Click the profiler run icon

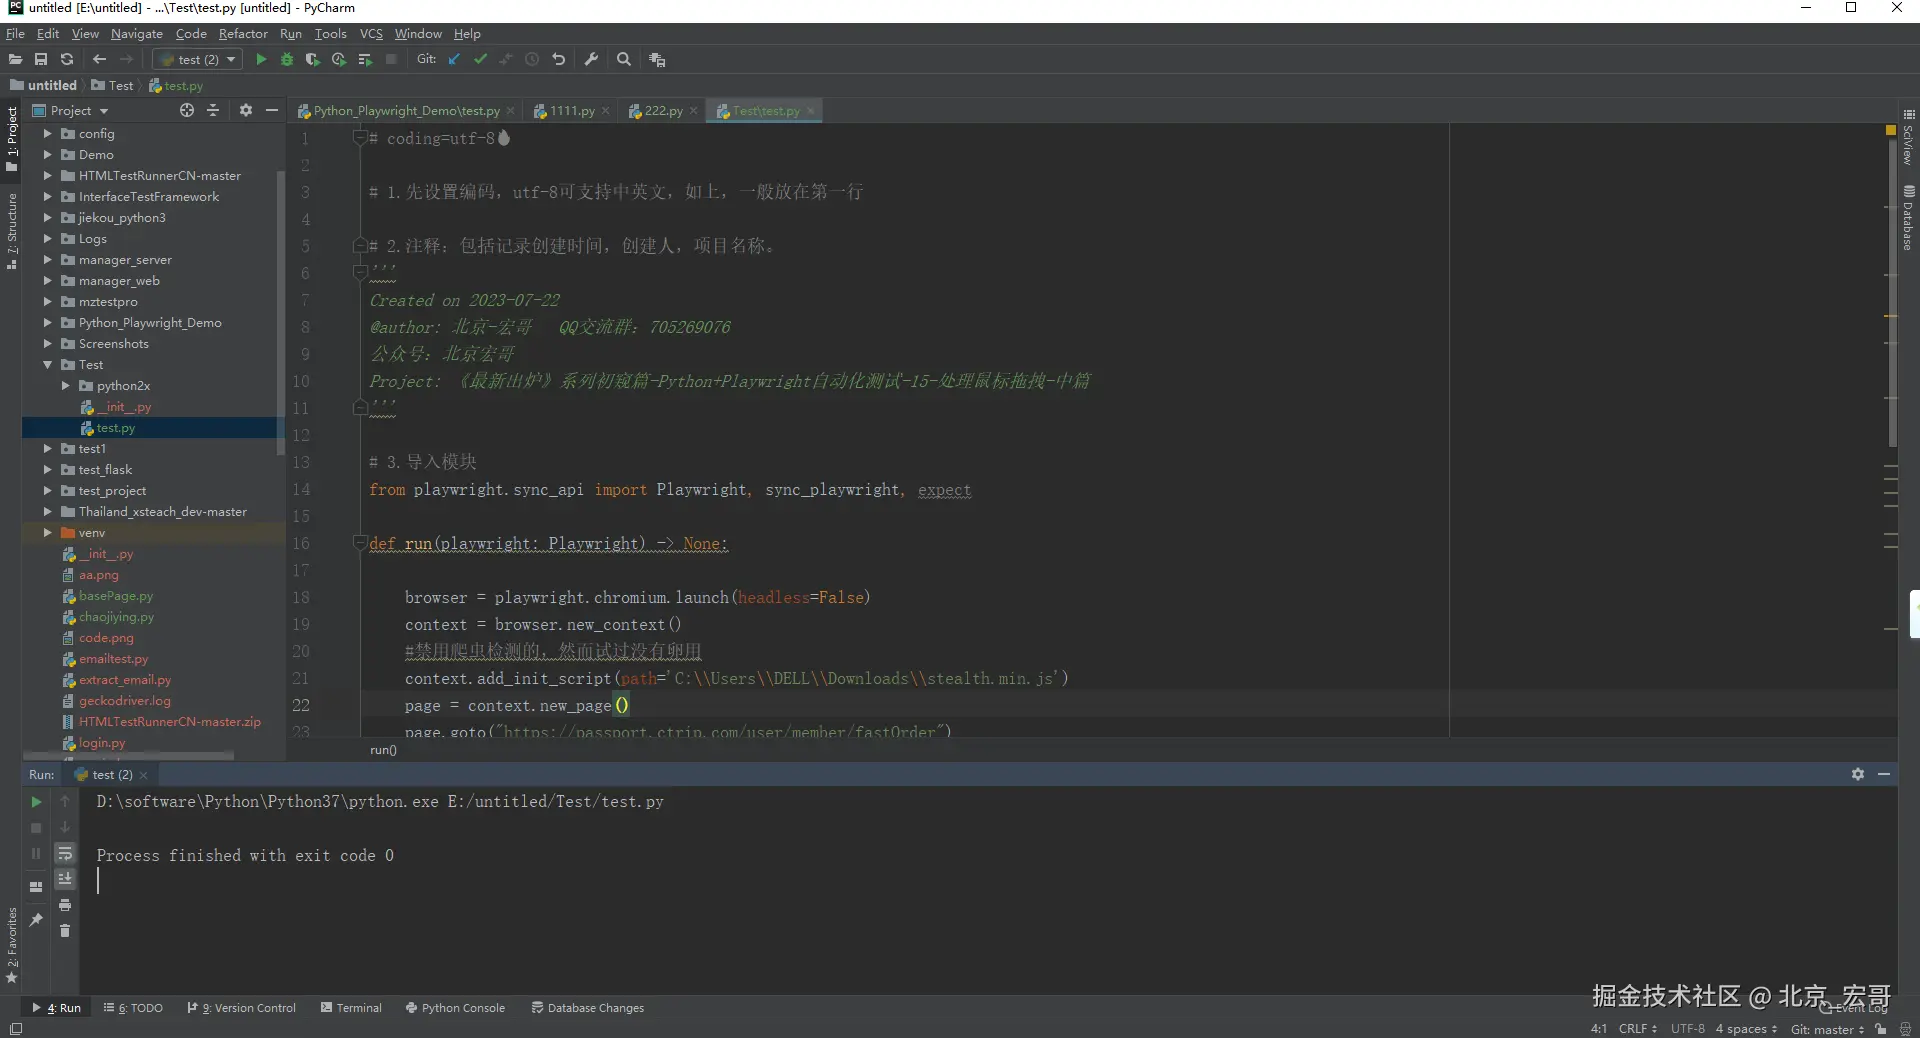pyautogui.click(x=339, y=60)
